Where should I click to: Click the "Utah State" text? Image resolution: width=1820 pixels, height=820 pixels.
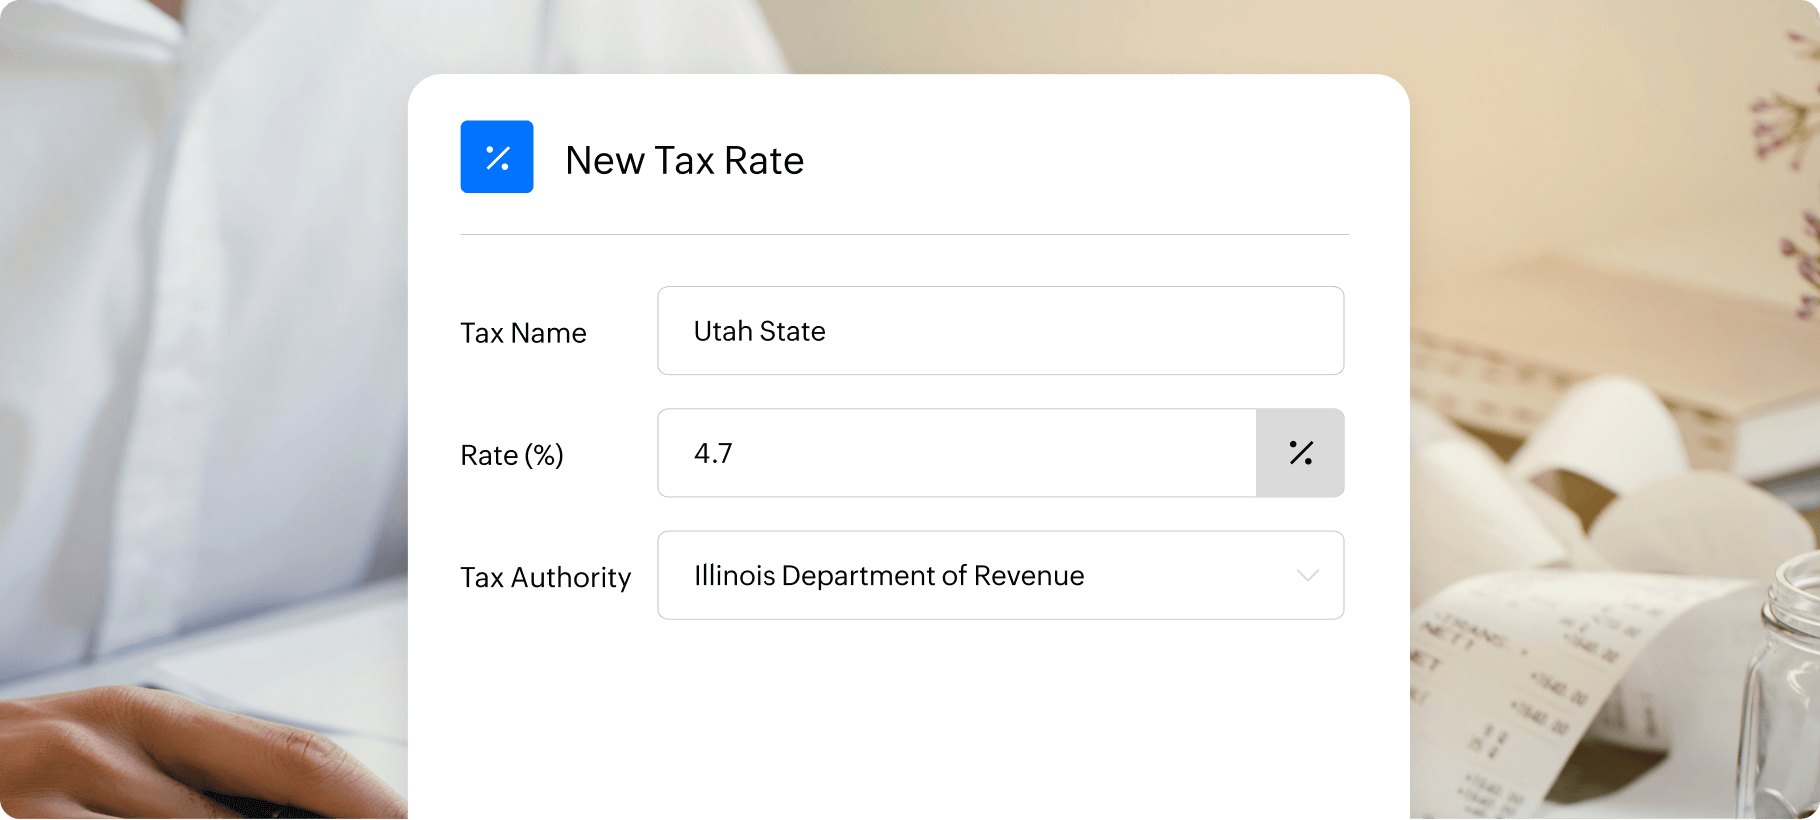click(x=759, y=331)
